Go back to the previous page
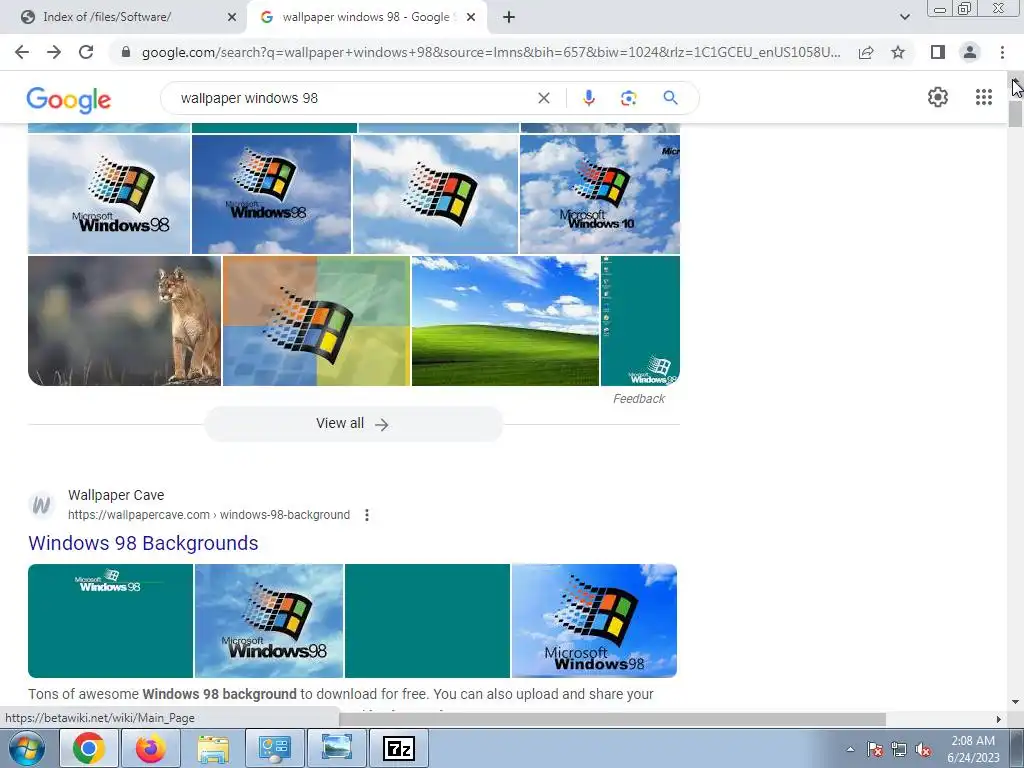Screen dimensions: 1024x768 [x=22, y=52]
